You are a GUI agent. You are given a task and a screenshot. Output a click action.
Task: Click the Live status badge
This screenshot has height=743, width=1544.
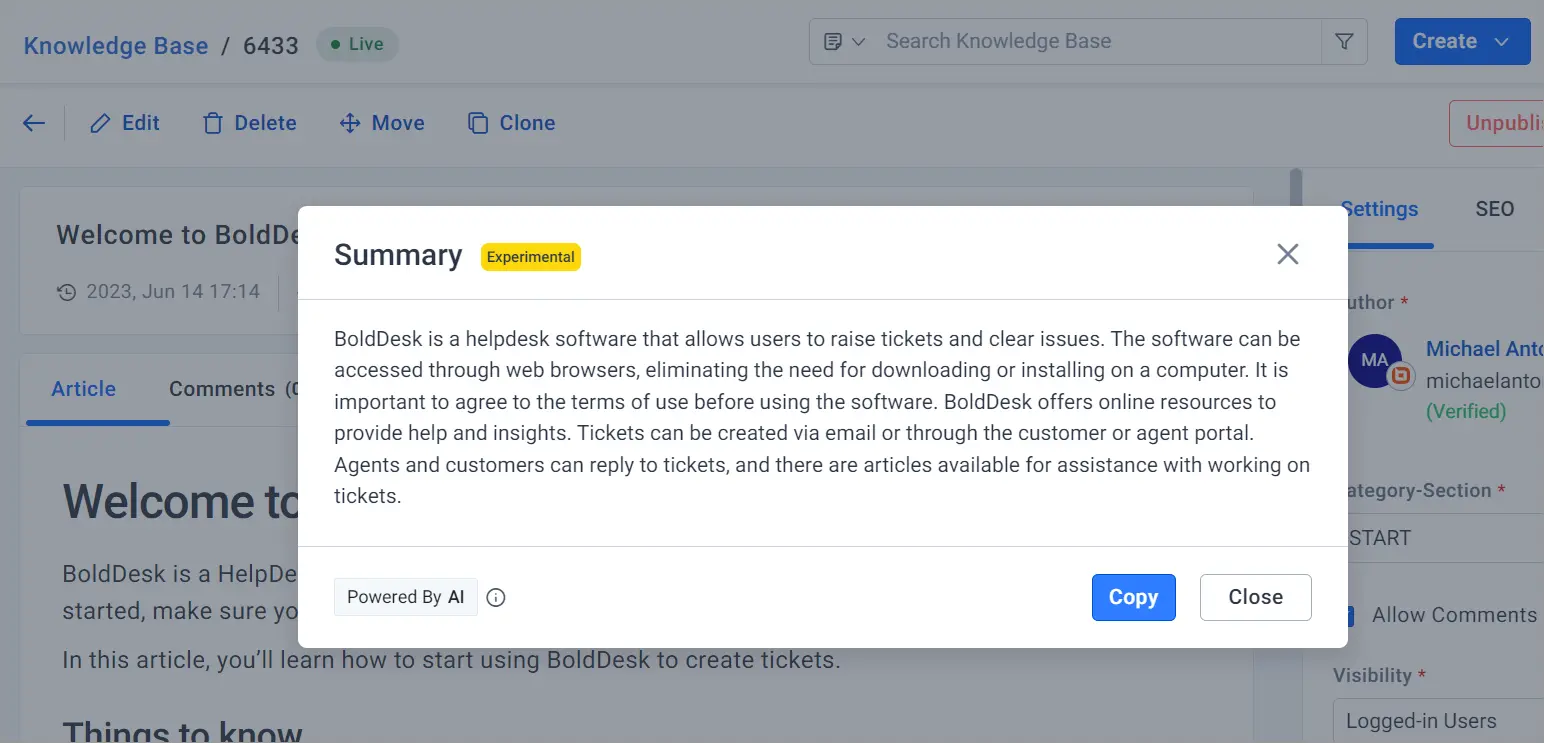click(x=357, y=44)
